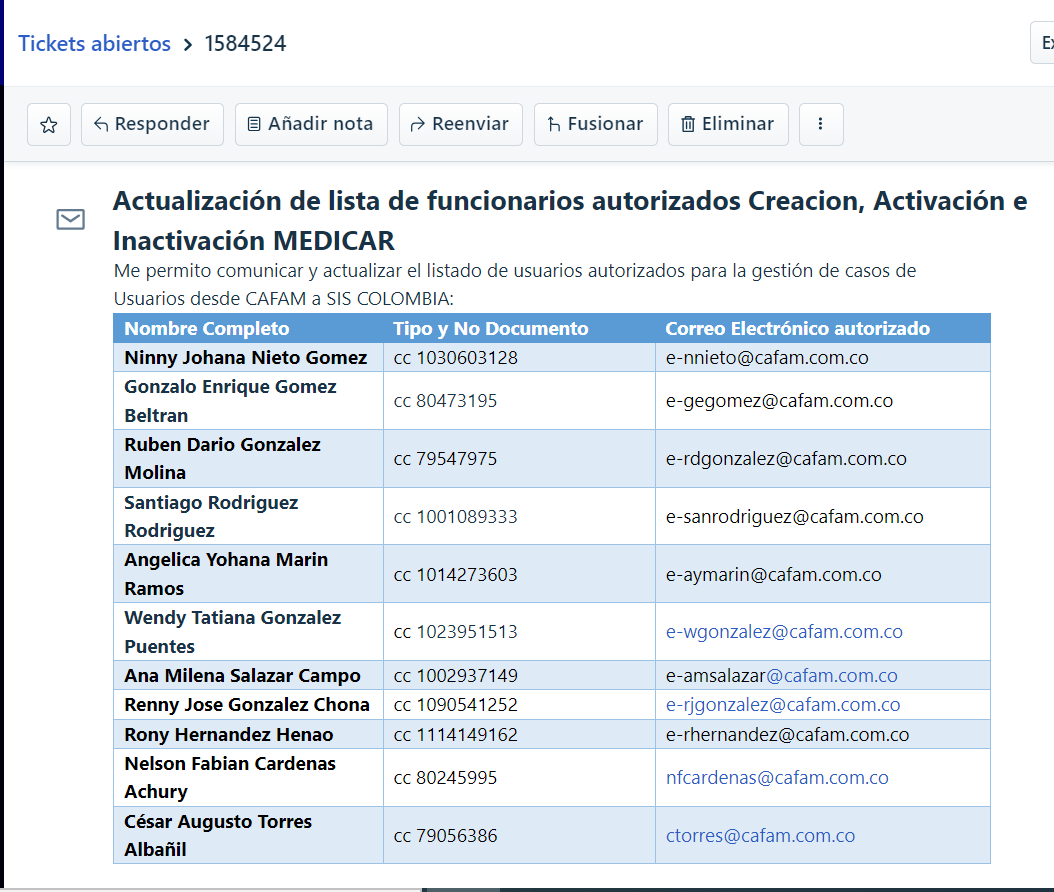The height and width of the screenshot is (892, 1054).
Task: Click the ticket subject heading Actualización de lista
Action: [x=570, y=220]
